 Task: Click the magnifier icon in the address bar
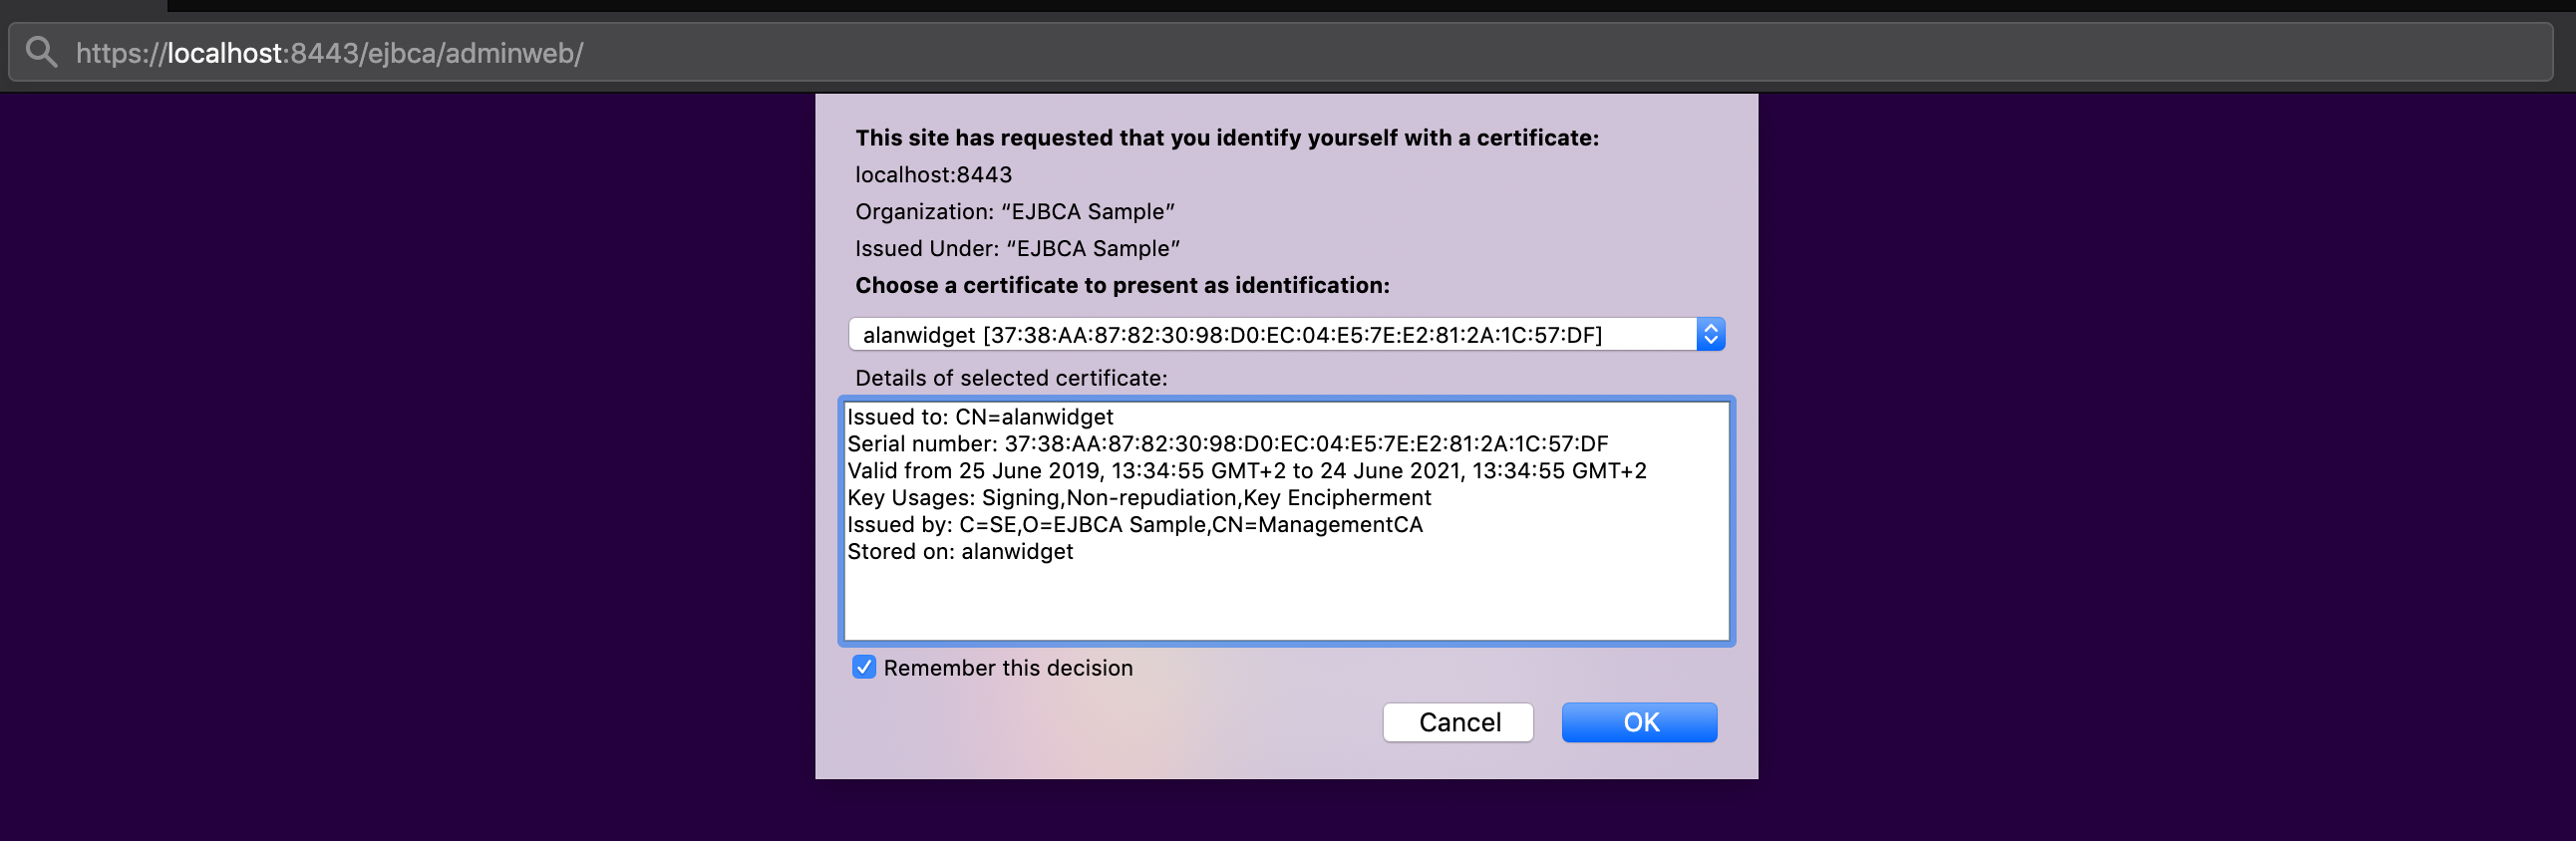click(41, 51)
